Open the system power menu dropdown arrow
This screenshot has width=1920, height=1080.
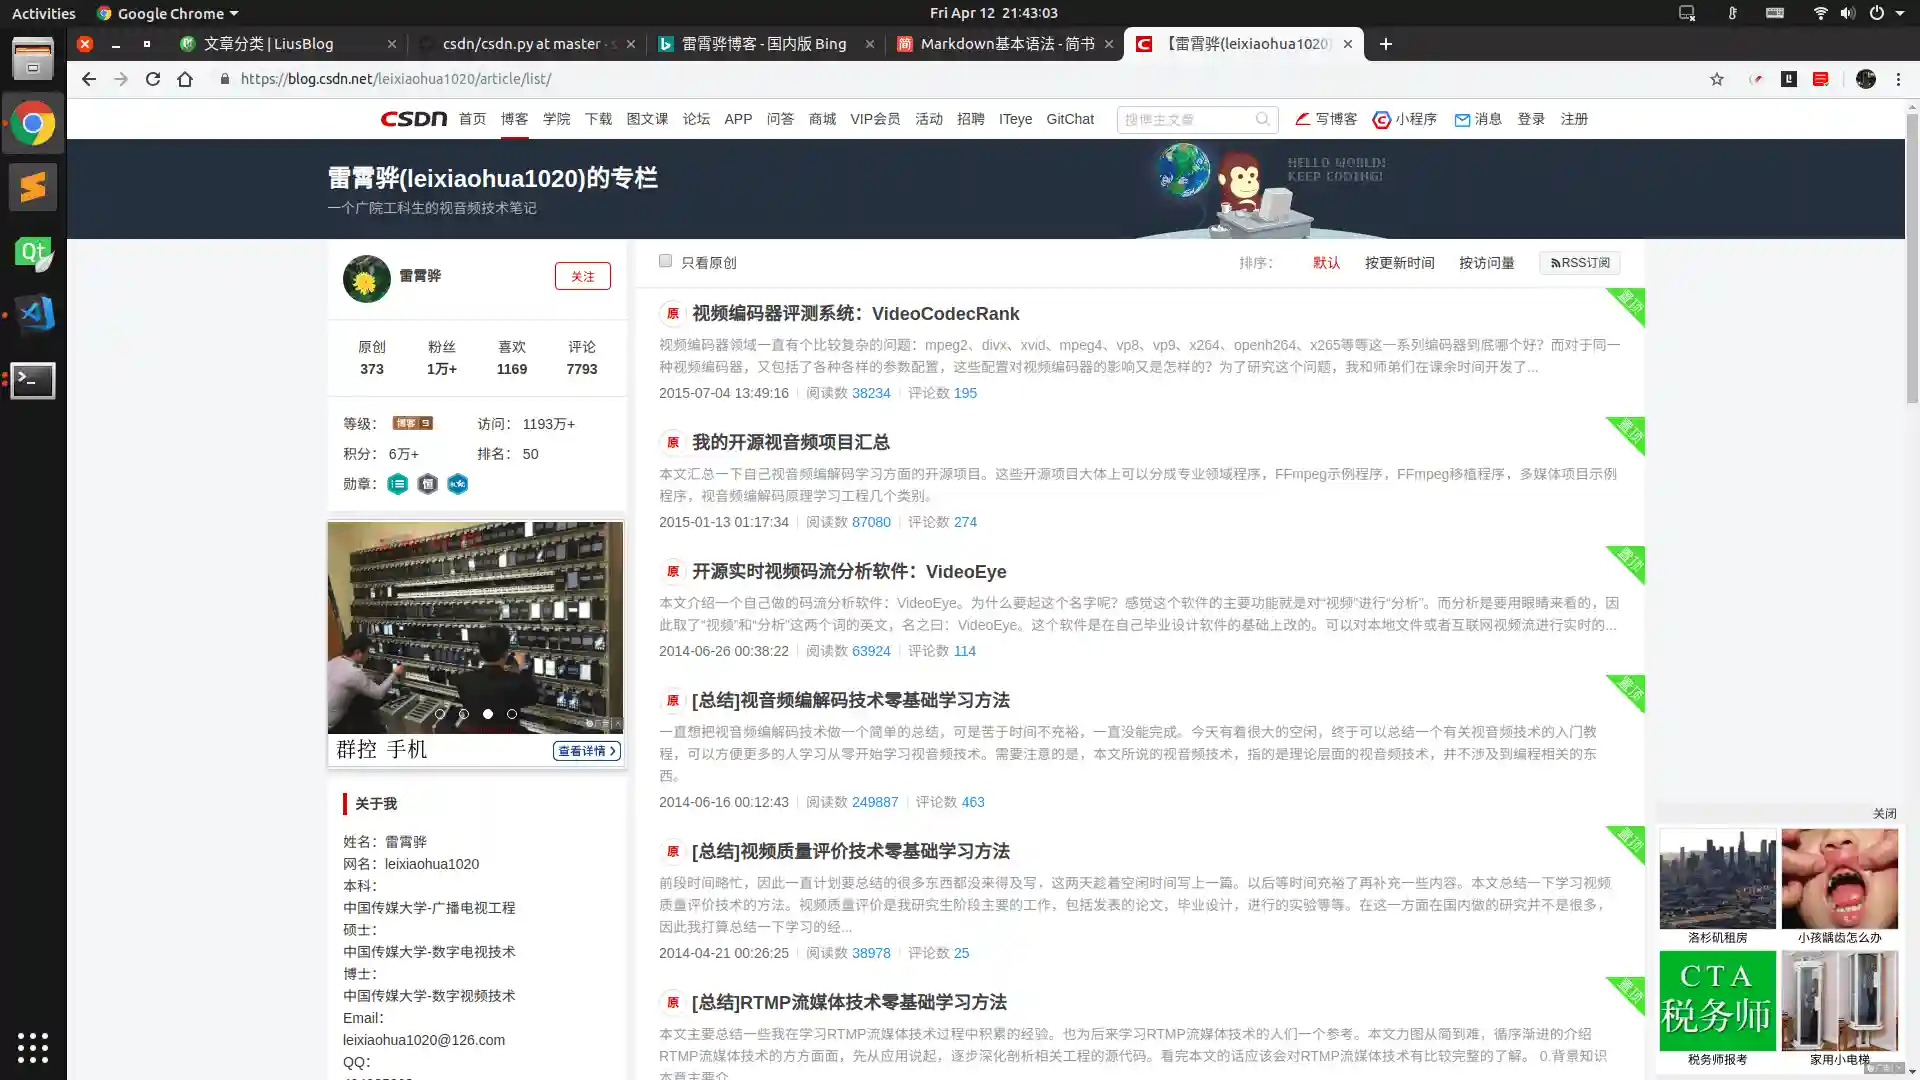click(1900, 13)
